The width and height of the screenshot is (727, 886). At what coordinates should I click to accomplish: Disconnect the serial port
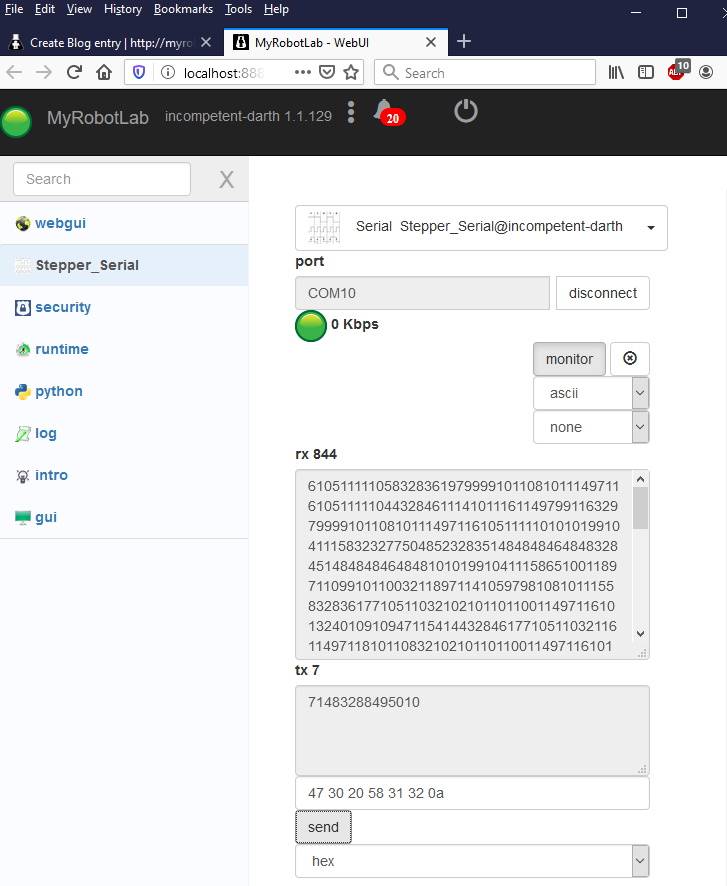click(603, 293)
